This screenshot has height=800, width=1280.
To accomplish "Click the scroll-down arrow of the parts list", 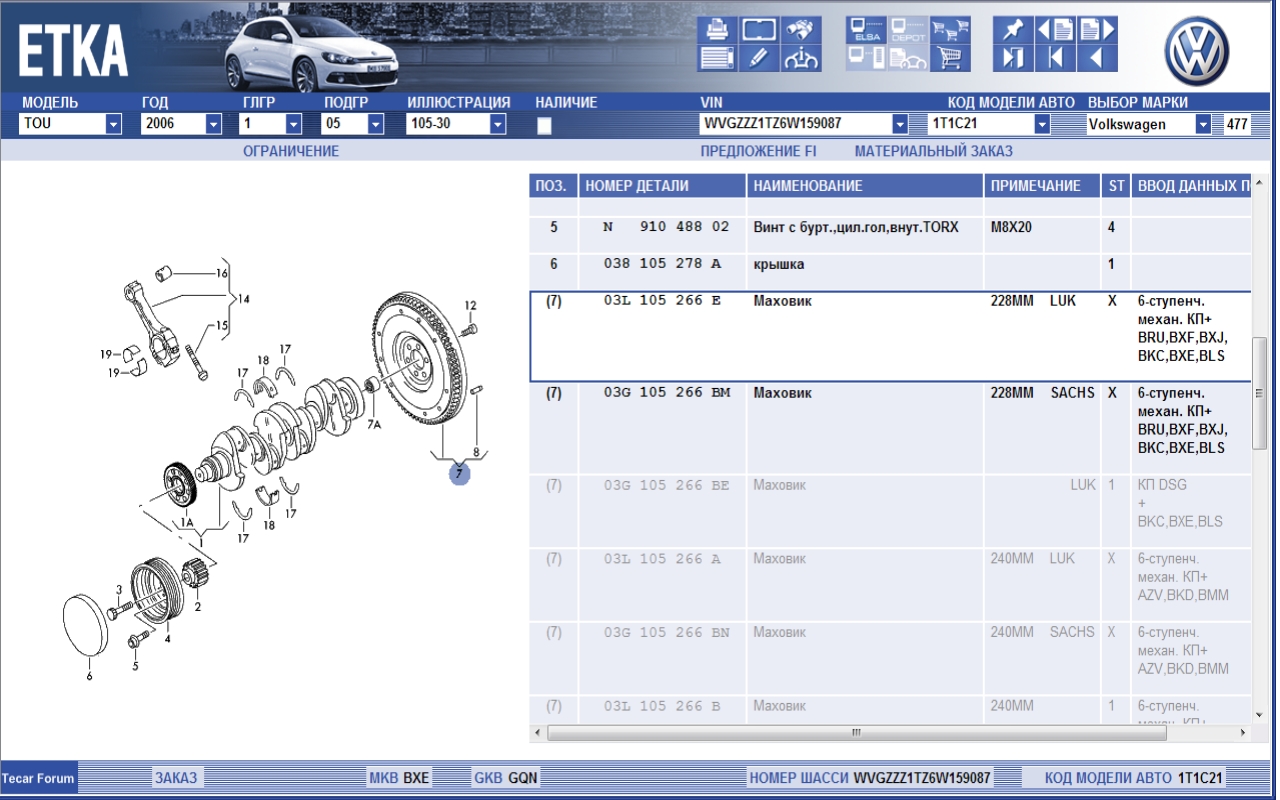I will tap(1259, 715).
